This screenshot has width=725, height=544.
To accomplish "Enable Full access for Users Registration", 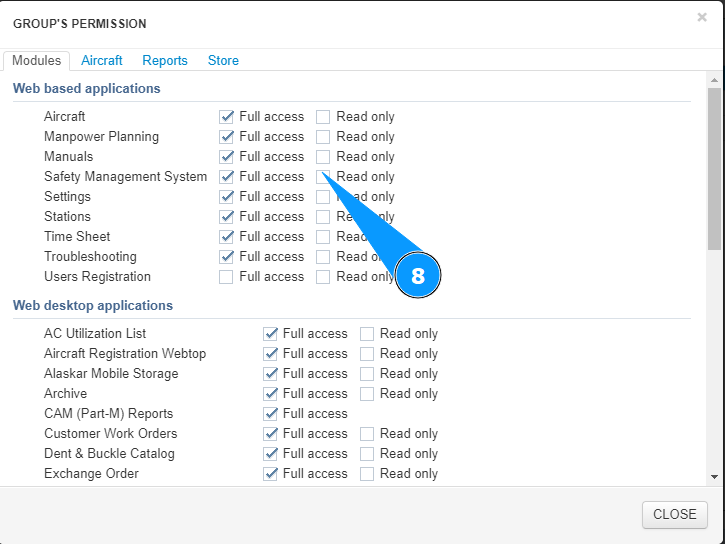I will tap(227, 277).
